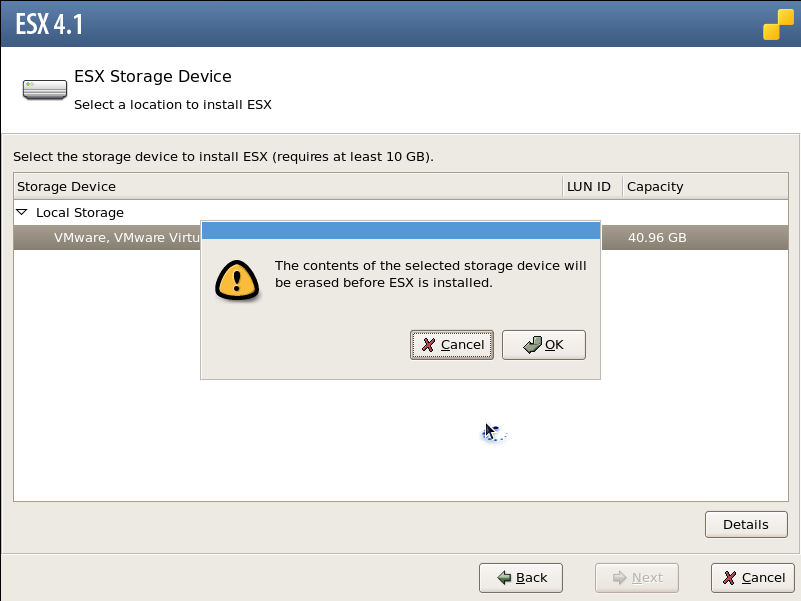
Task: Click the erase warning message text
Action: [x=431, y=274]
